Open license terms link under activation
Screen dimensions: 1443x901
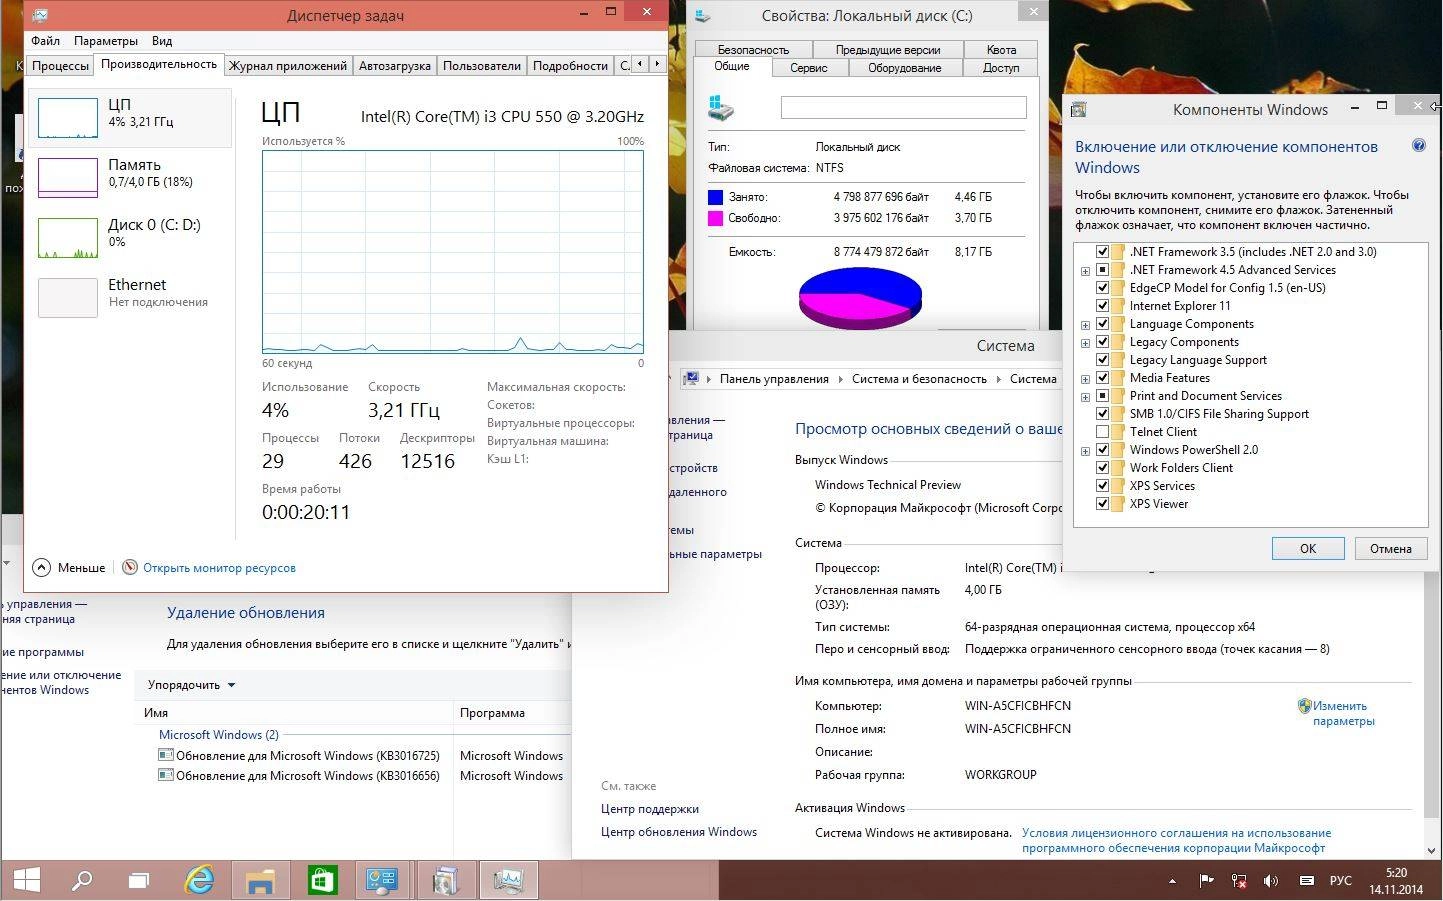pyautogui.click(x=1176, y=840)
